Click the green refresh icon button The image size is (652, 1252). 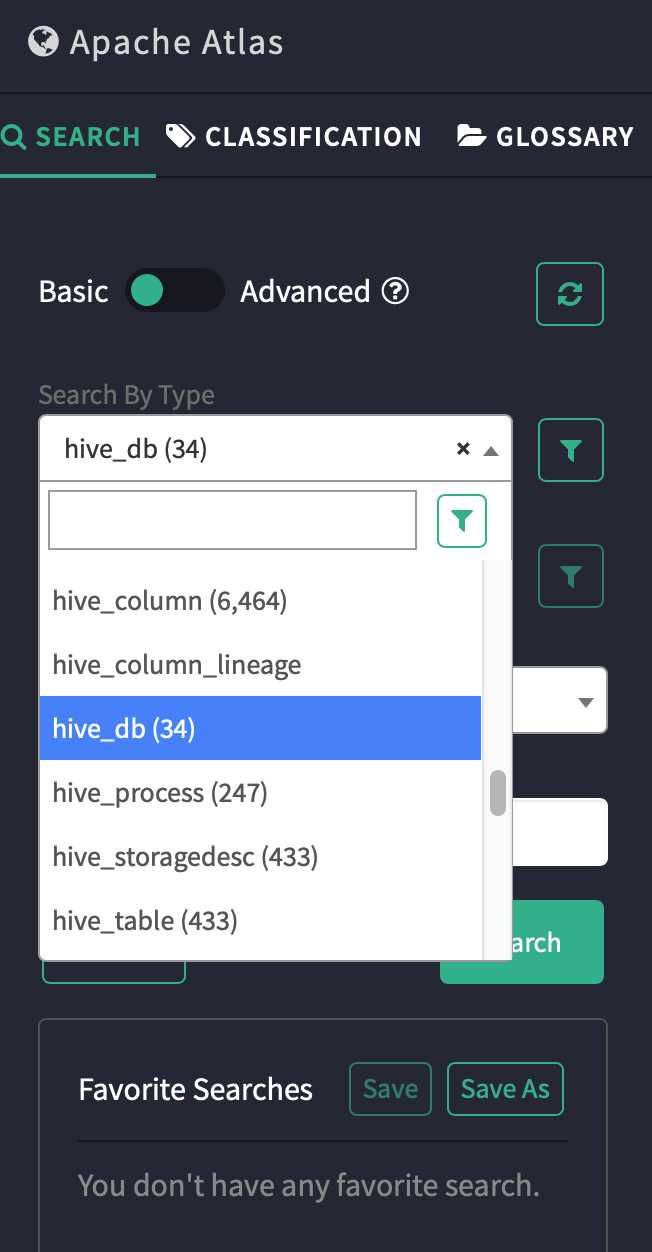(570, 294)
